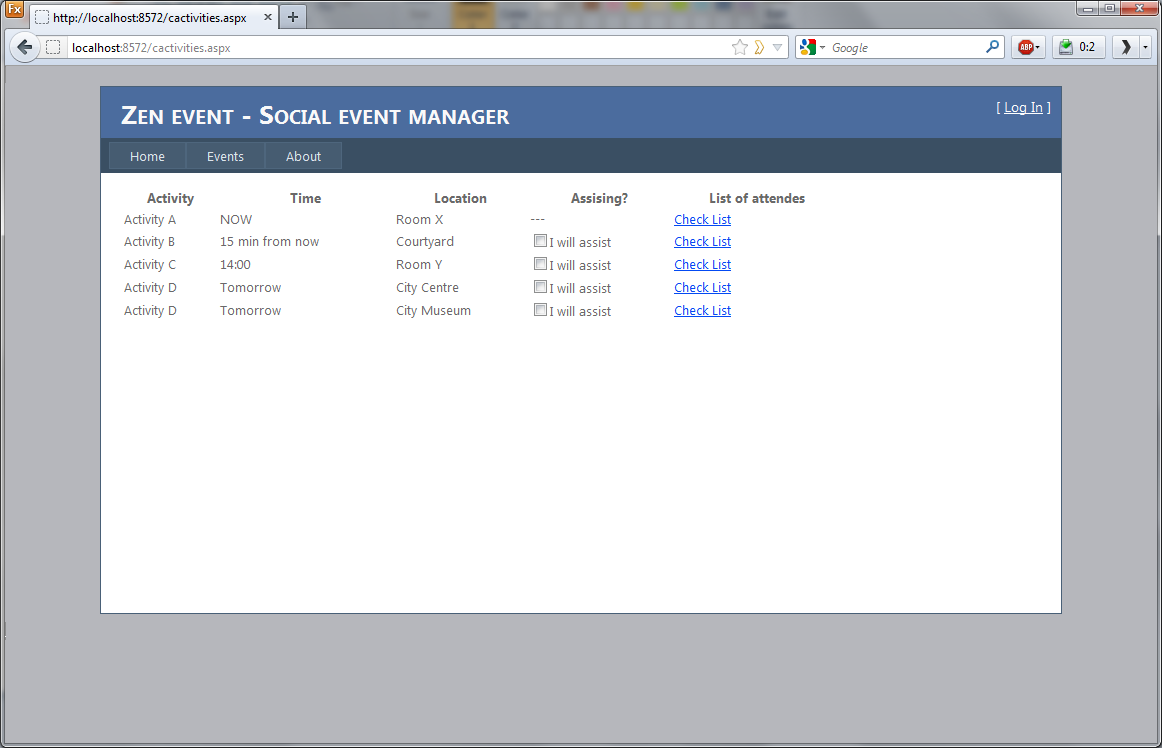Click the RSS feed icon in address bar
The image size is (1162, 748).
tap(760, 47)
